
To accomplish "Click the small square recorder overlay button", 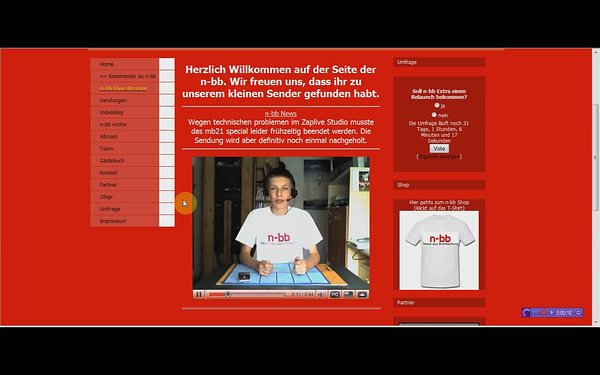I will tap(578, 313).
